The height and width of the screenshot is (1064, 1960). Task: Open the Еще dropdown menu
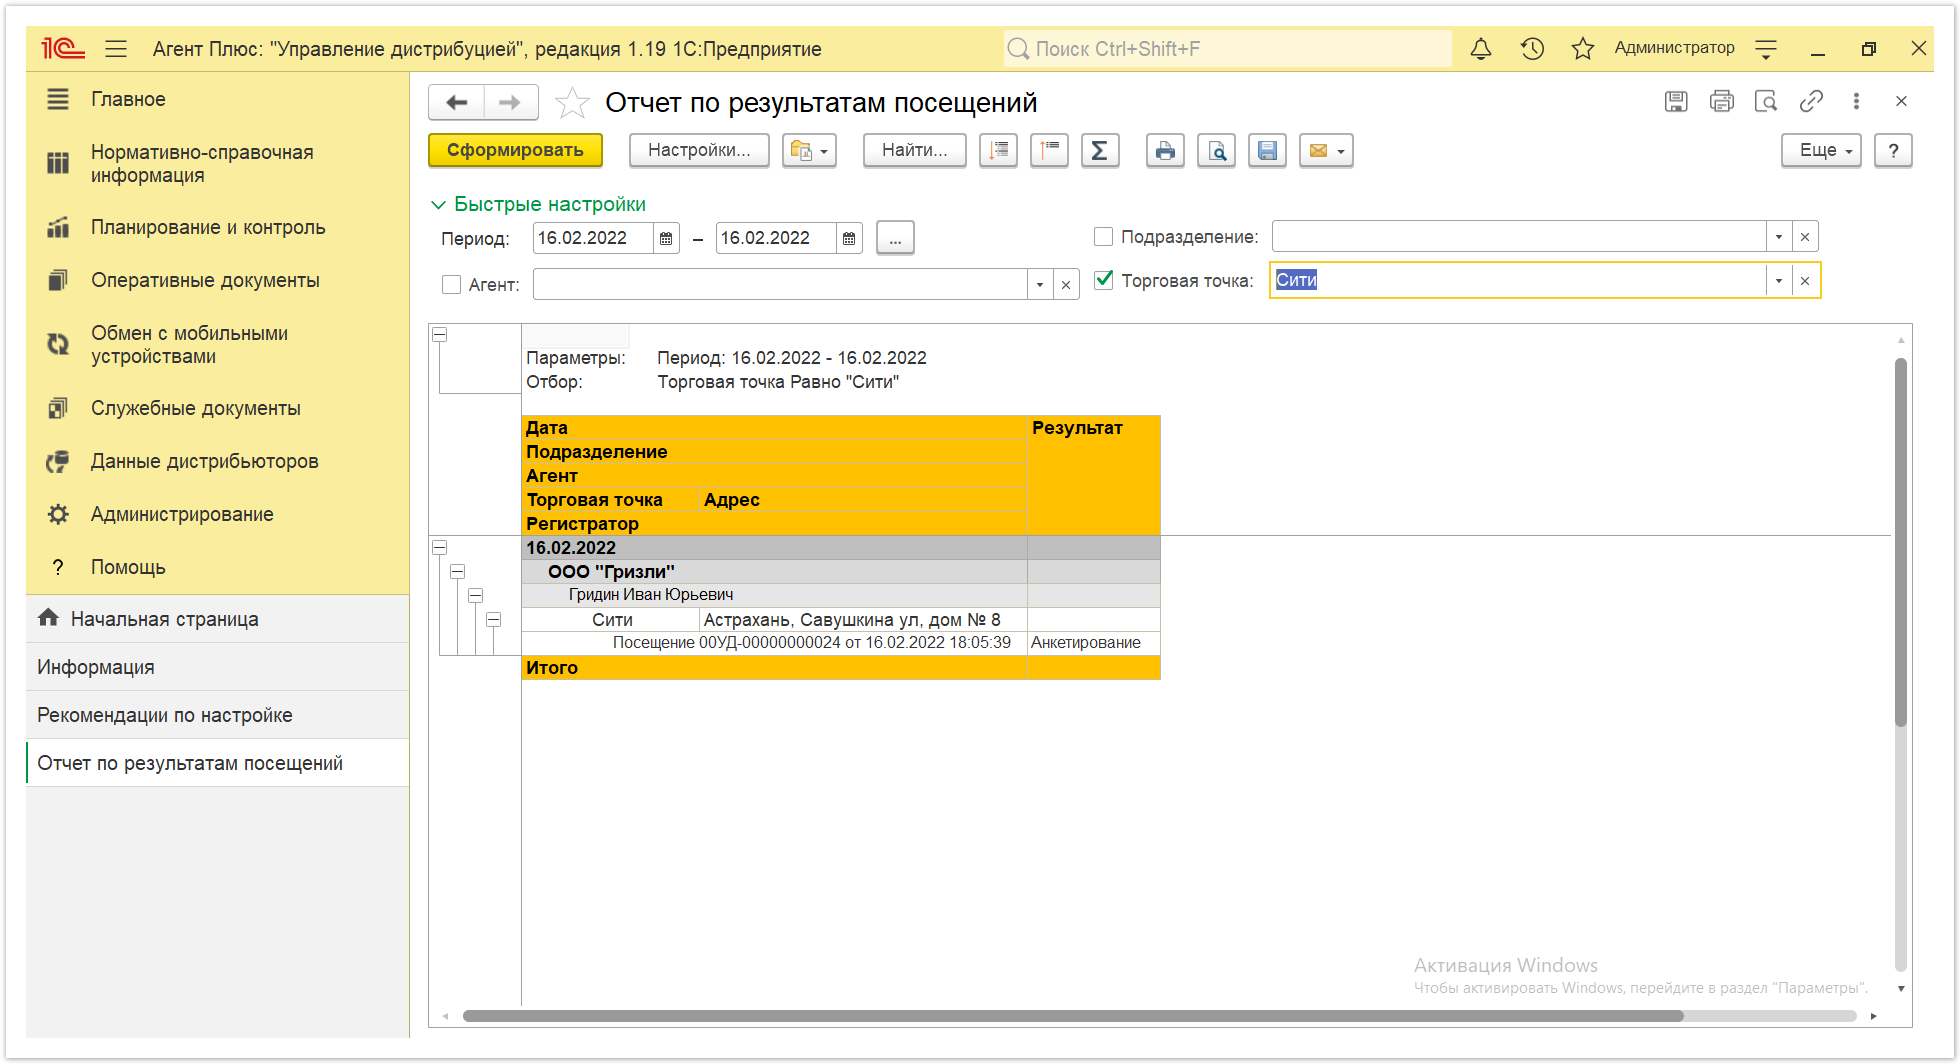pyautogui.click(x=1821, y=151)
